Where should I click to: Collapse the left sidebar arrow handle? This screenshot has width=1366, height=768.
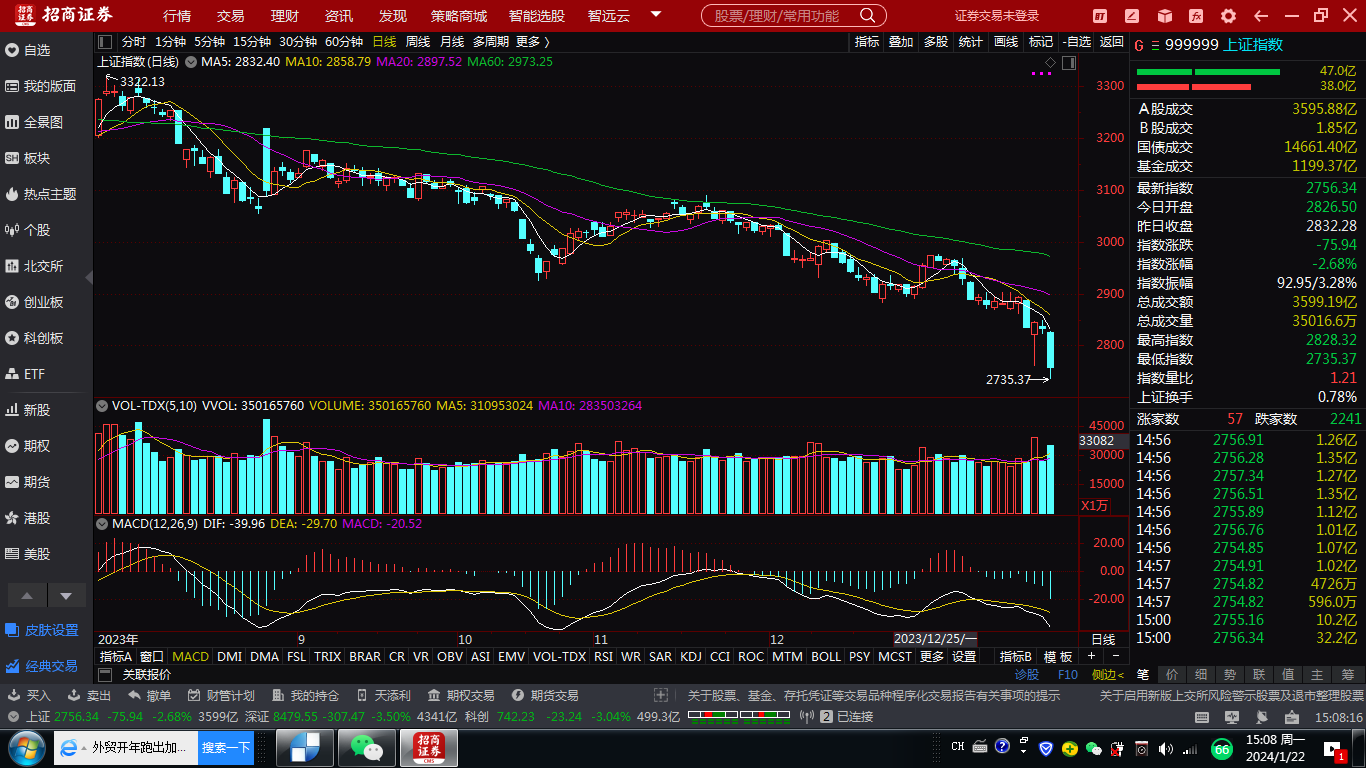tap(90, 277)
